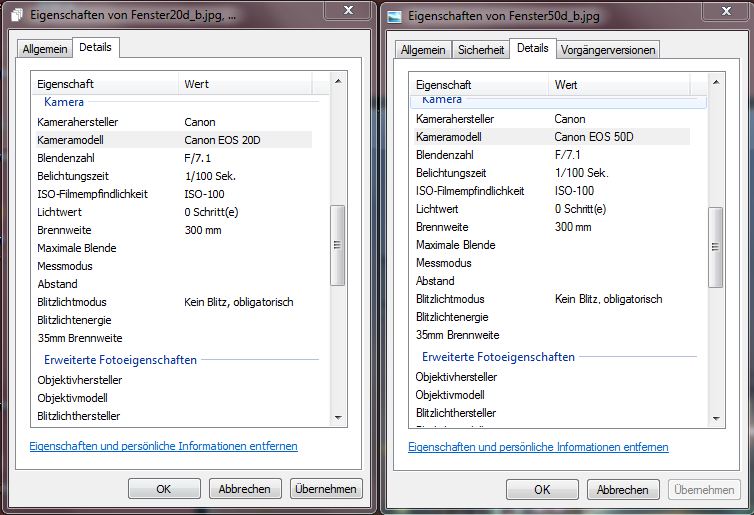Click Eigenschaft column header in Fenster50d_b.jpg window
This screenshot has width=754, height=515.
point(479,85)
